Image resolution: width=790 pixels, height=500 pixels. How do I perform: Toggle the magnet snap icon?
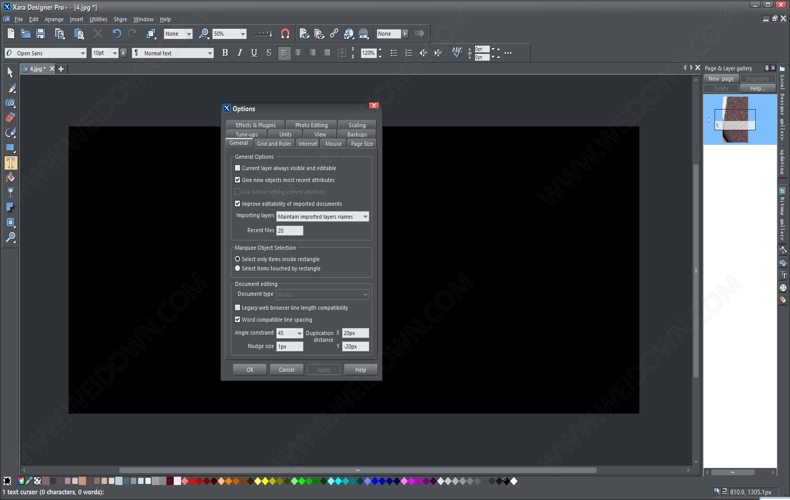[285, 34]
